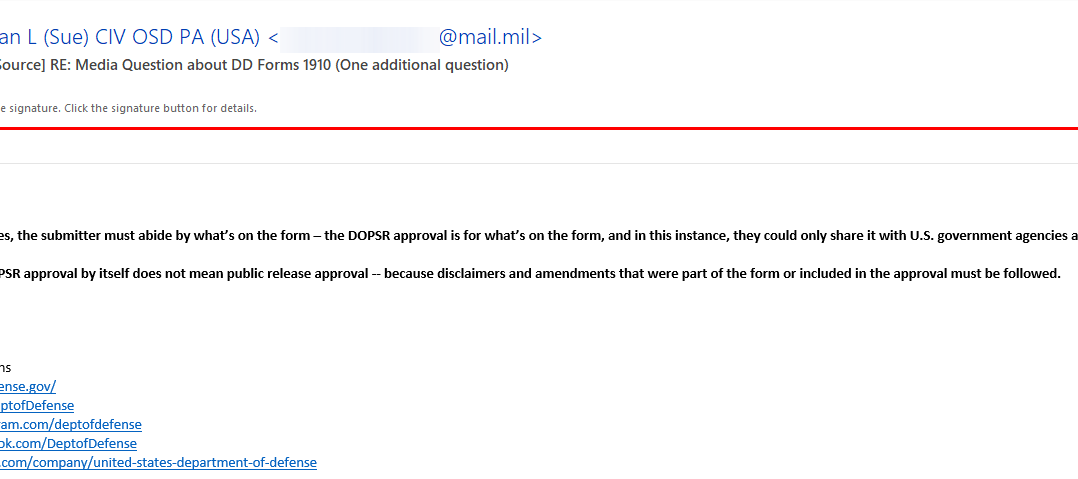Click the redacted part of the sender email

click(x=360, y=38)
